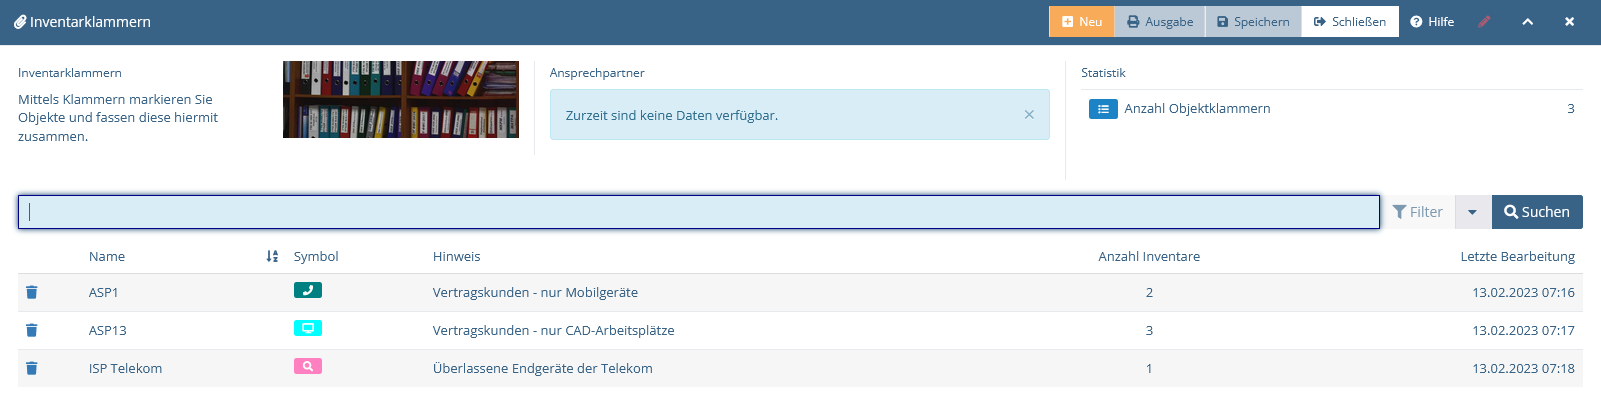The width and height of the screenshot is (1601, 419).
Task: Collapse the panel with the up chevron
Action: pos(1528,21)
